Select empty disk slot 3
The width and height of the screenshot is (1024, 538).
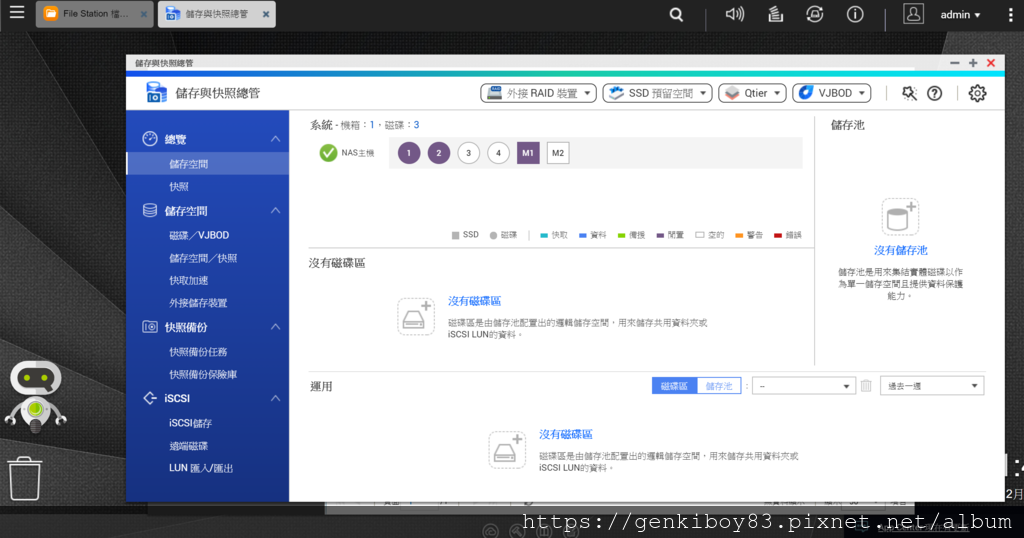[x=468, y=153]
